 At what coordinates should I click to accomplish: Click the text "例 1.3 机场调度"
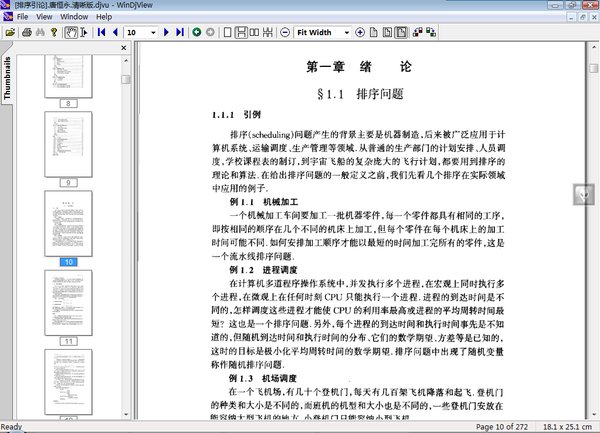262,378
